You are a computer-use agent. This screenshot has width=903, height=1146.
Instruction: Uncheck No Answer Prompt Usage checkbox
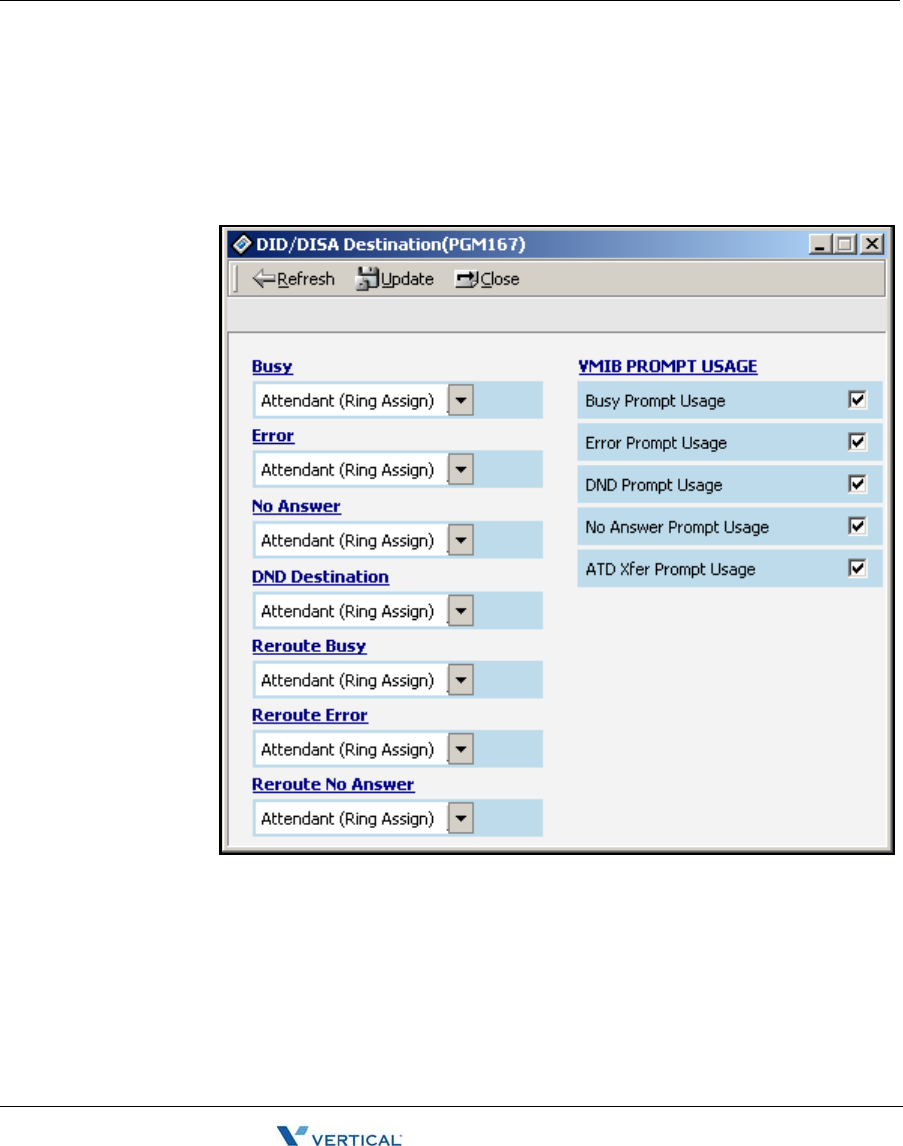click(x=857, y=526)
